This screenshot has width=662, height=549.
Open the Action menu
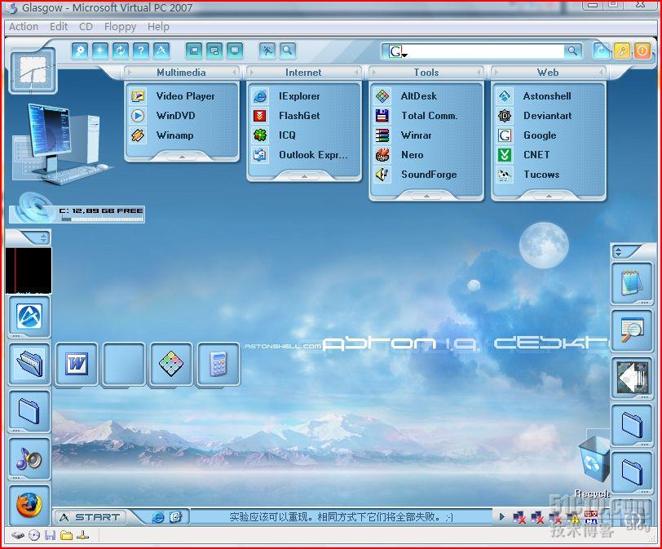24,27
